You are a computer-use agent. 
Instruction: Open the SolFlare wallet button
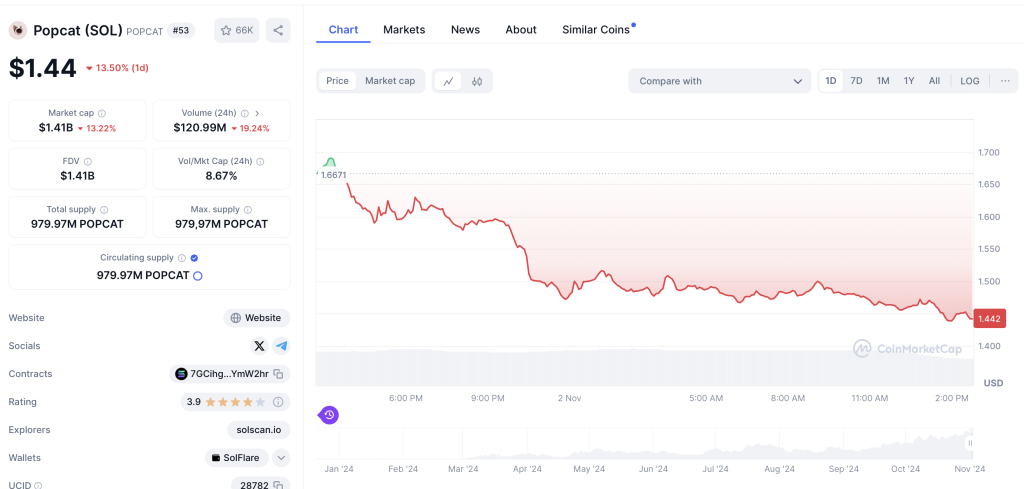coord(236,458)
